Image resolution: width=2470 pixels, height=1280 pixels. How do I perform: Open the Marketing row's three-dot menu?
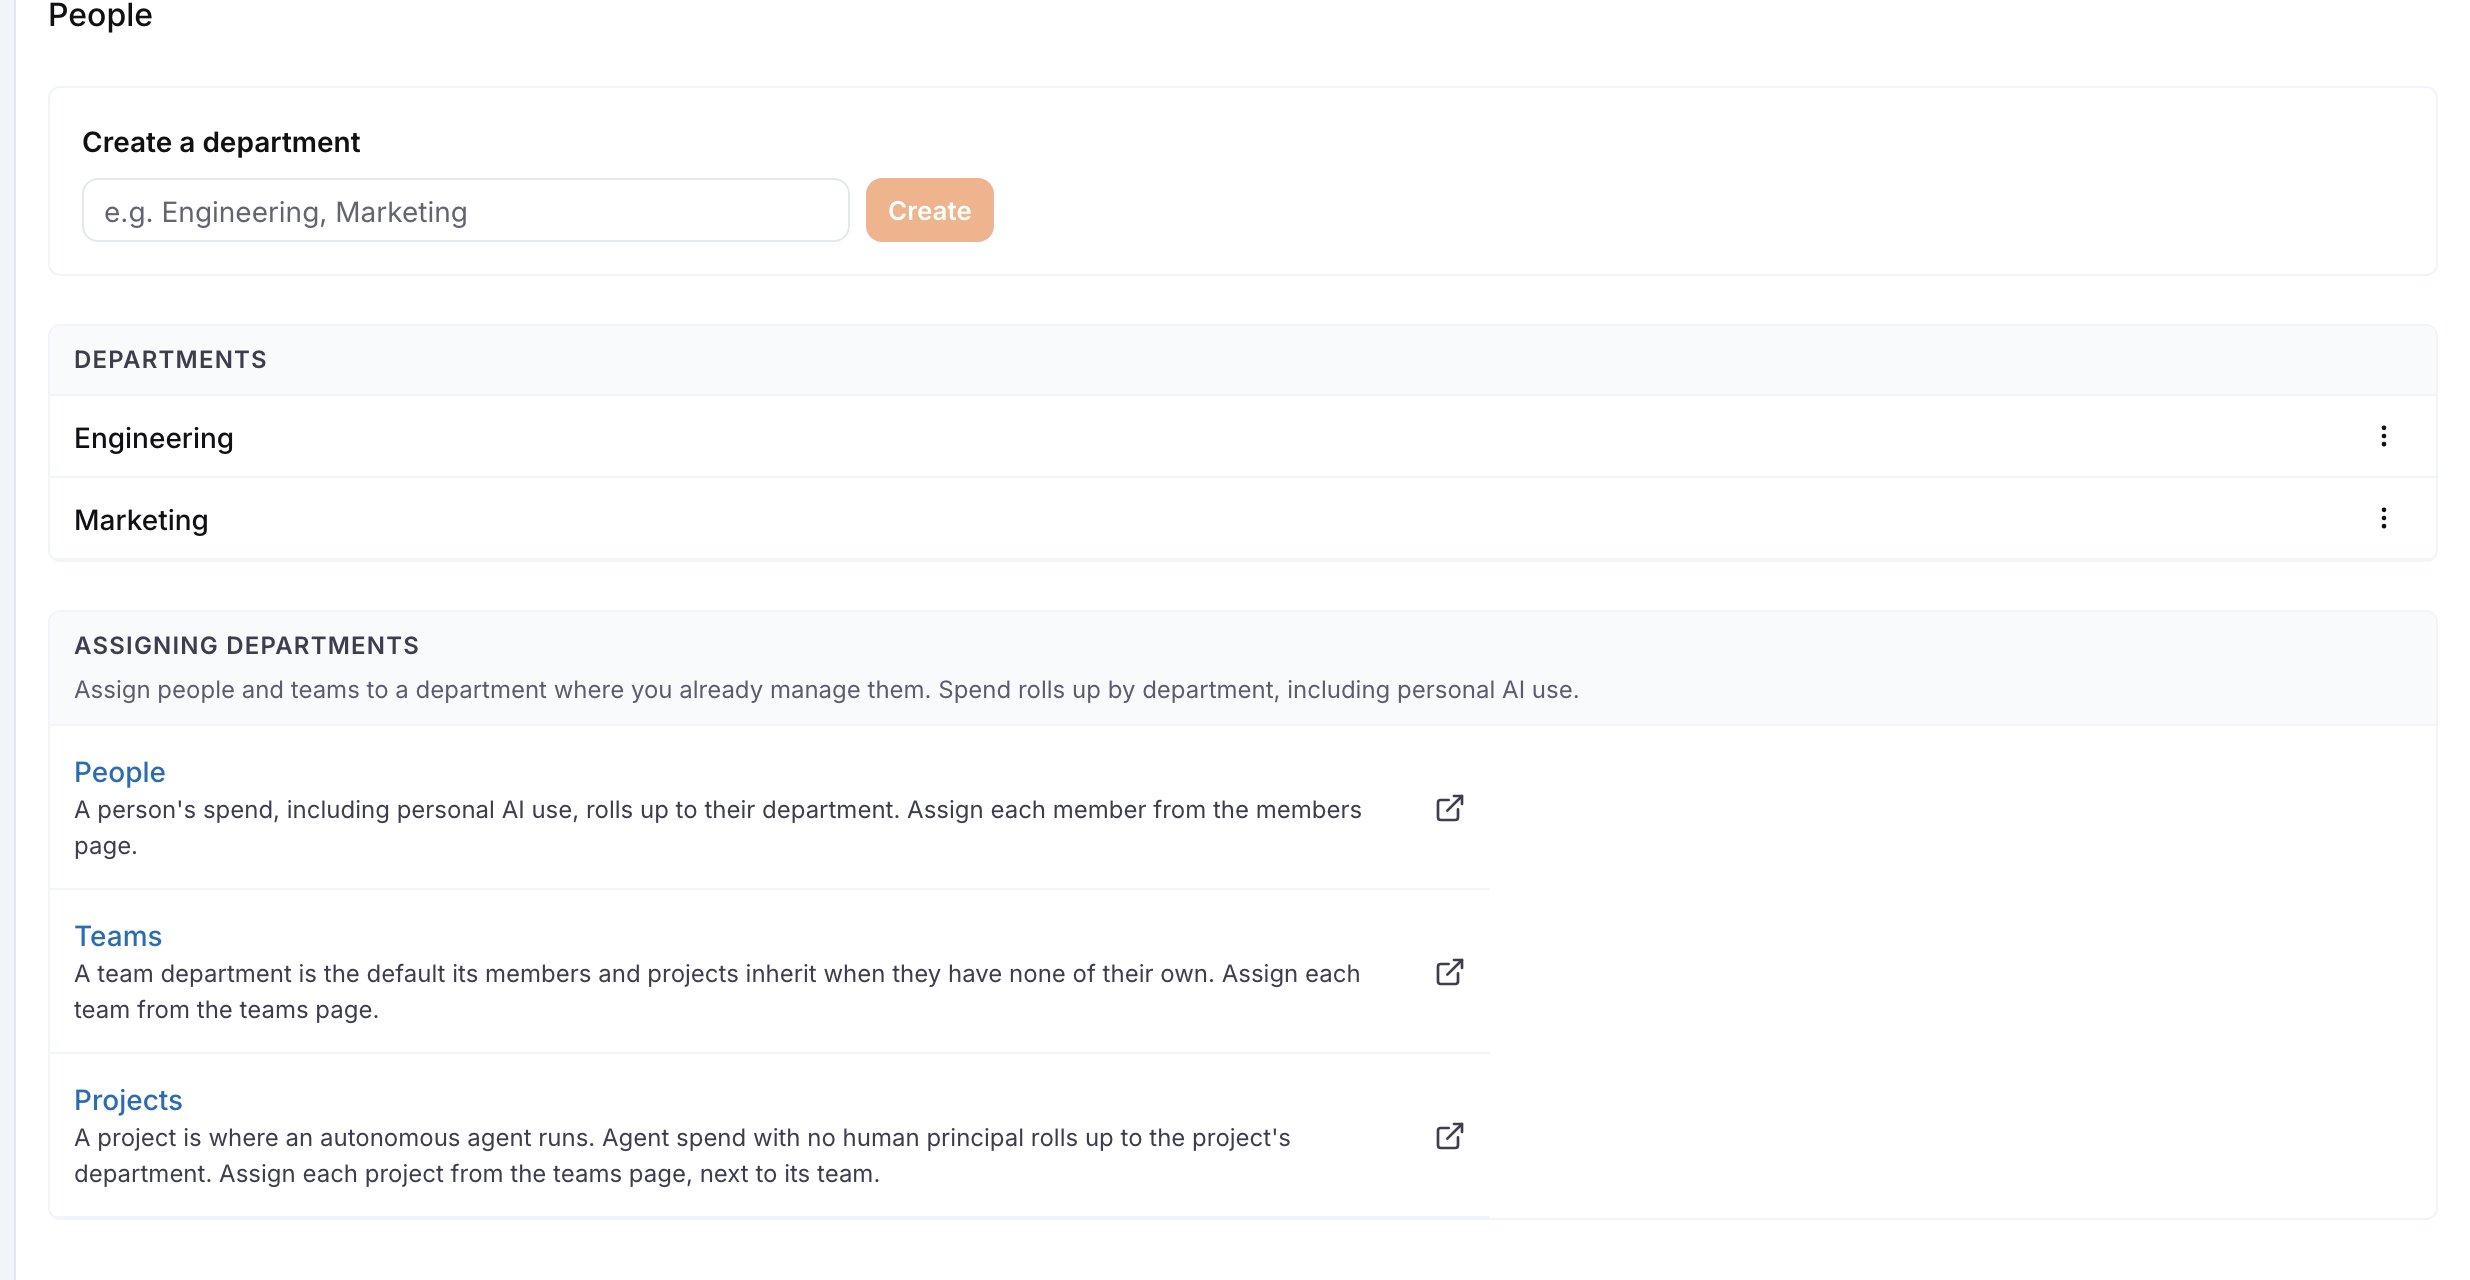point(2383,518)
